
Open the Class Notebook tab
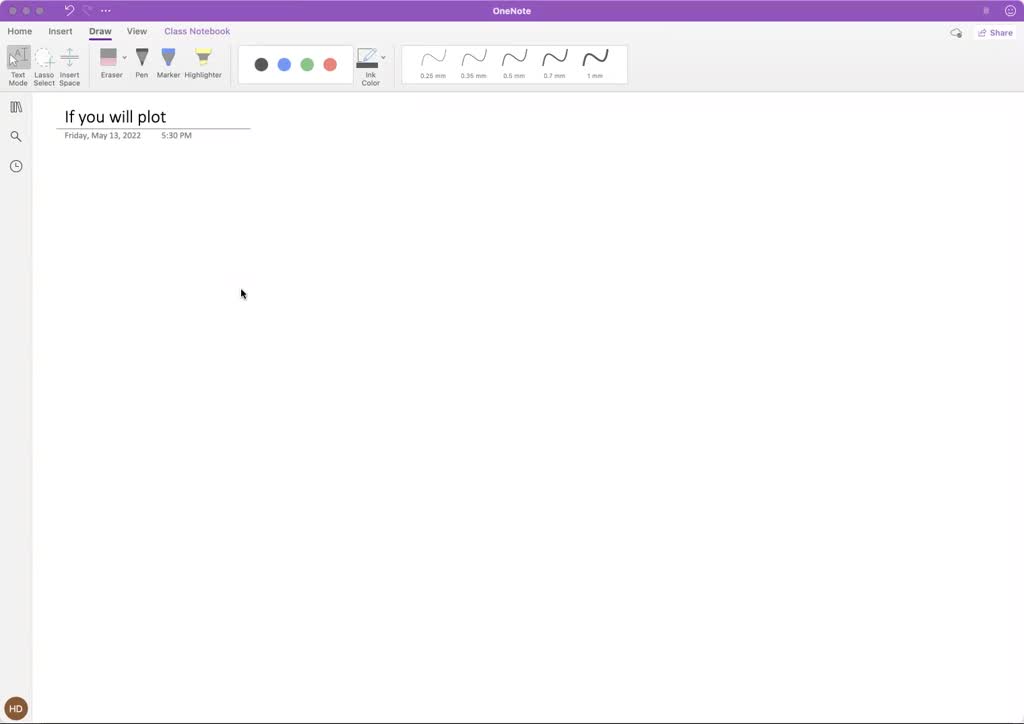[197, 32]
